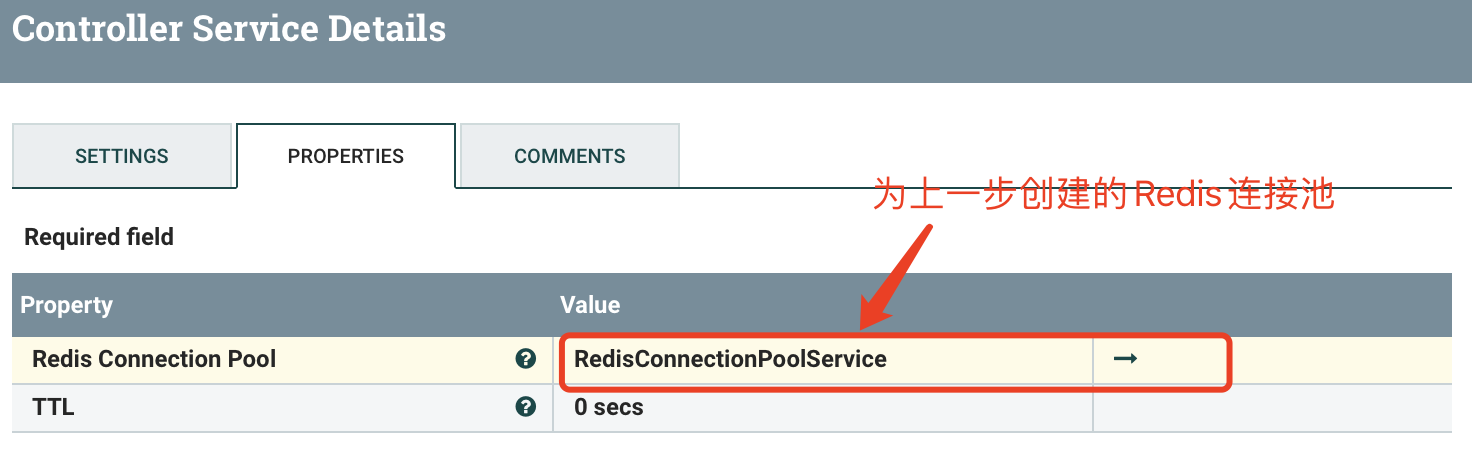Edit the RedisConnectionPoolService value cell
The image size is (1472, 464).
[x=823, y=360]
